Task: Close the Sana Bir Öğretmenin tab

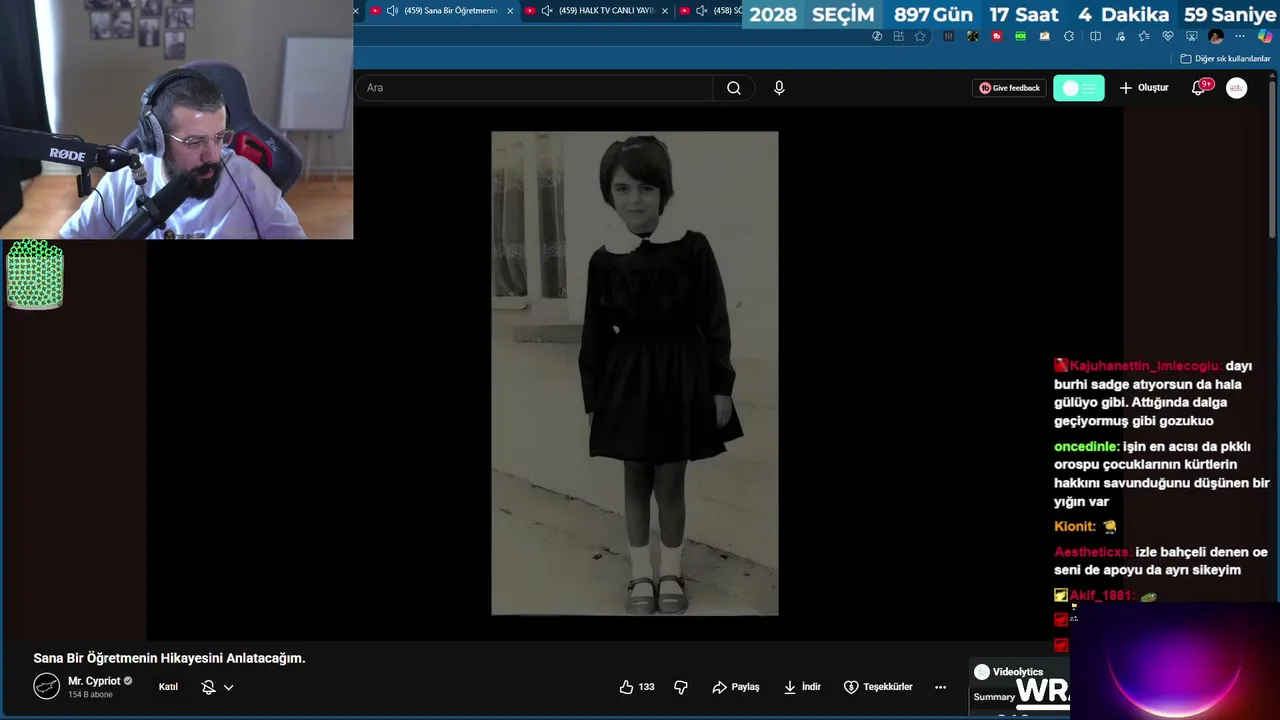Action: point(510,11)
